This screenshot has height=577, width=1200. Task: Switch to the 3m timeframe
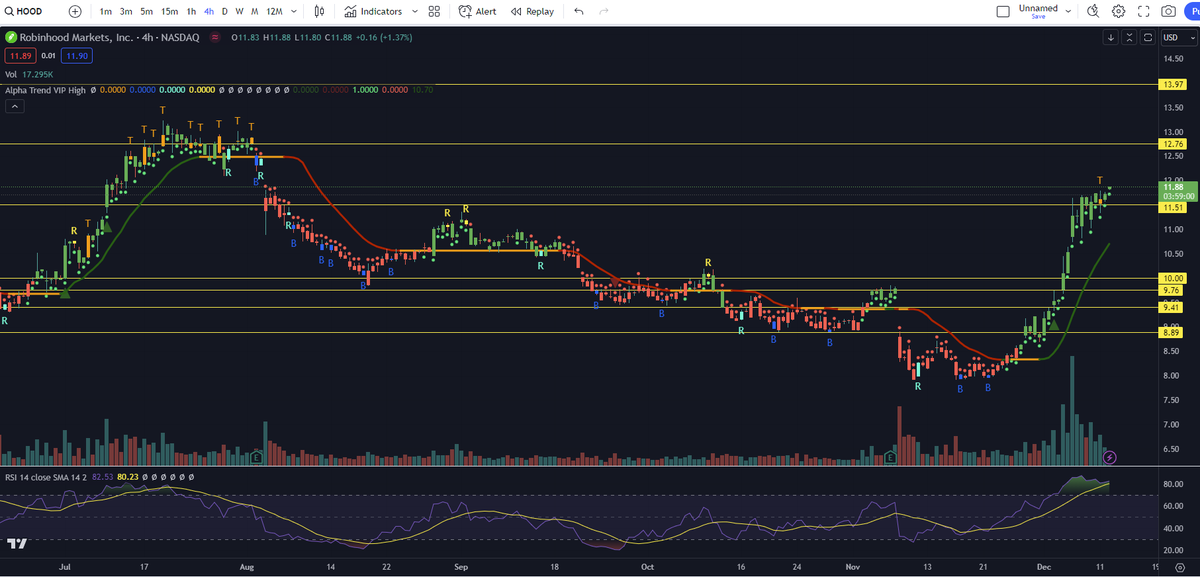pos(126,12)
